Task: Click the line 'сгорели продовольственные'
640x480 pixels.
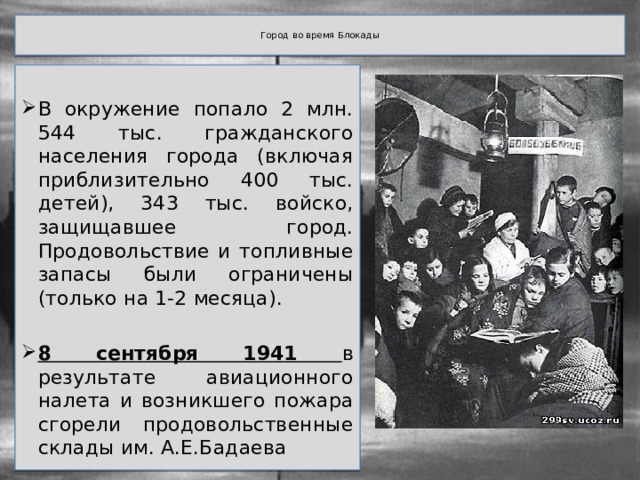Action: pos(196,424)
